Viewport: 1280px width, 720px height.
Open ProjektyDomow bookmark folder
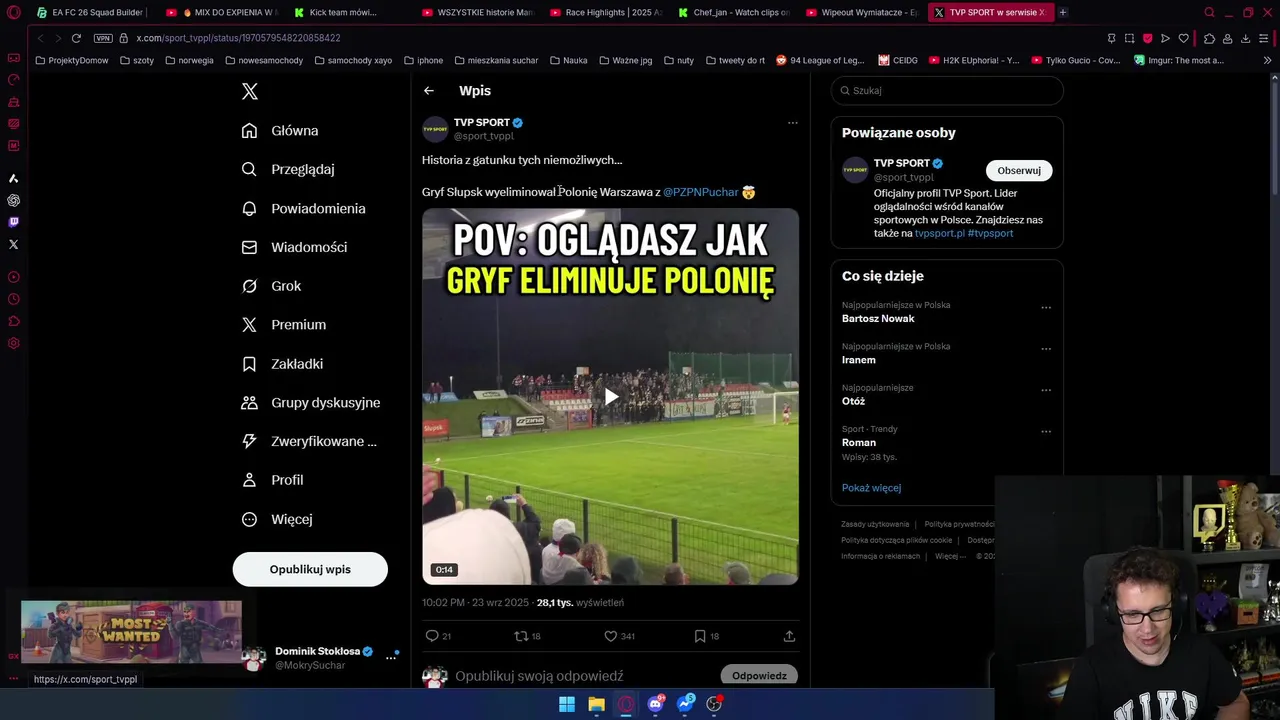(x=72, y=60)
